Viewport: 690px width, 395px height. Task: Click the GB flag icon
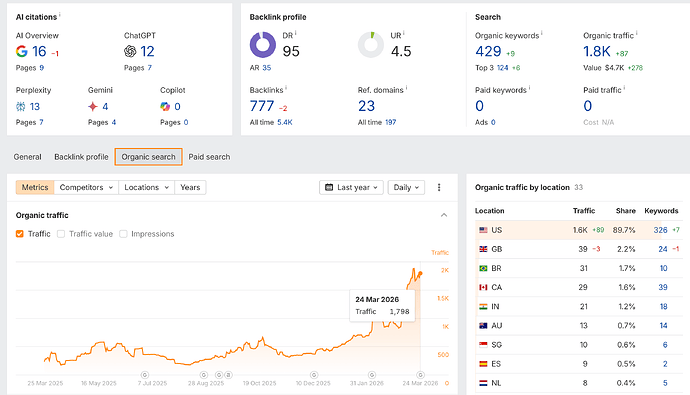click(483, 249)
